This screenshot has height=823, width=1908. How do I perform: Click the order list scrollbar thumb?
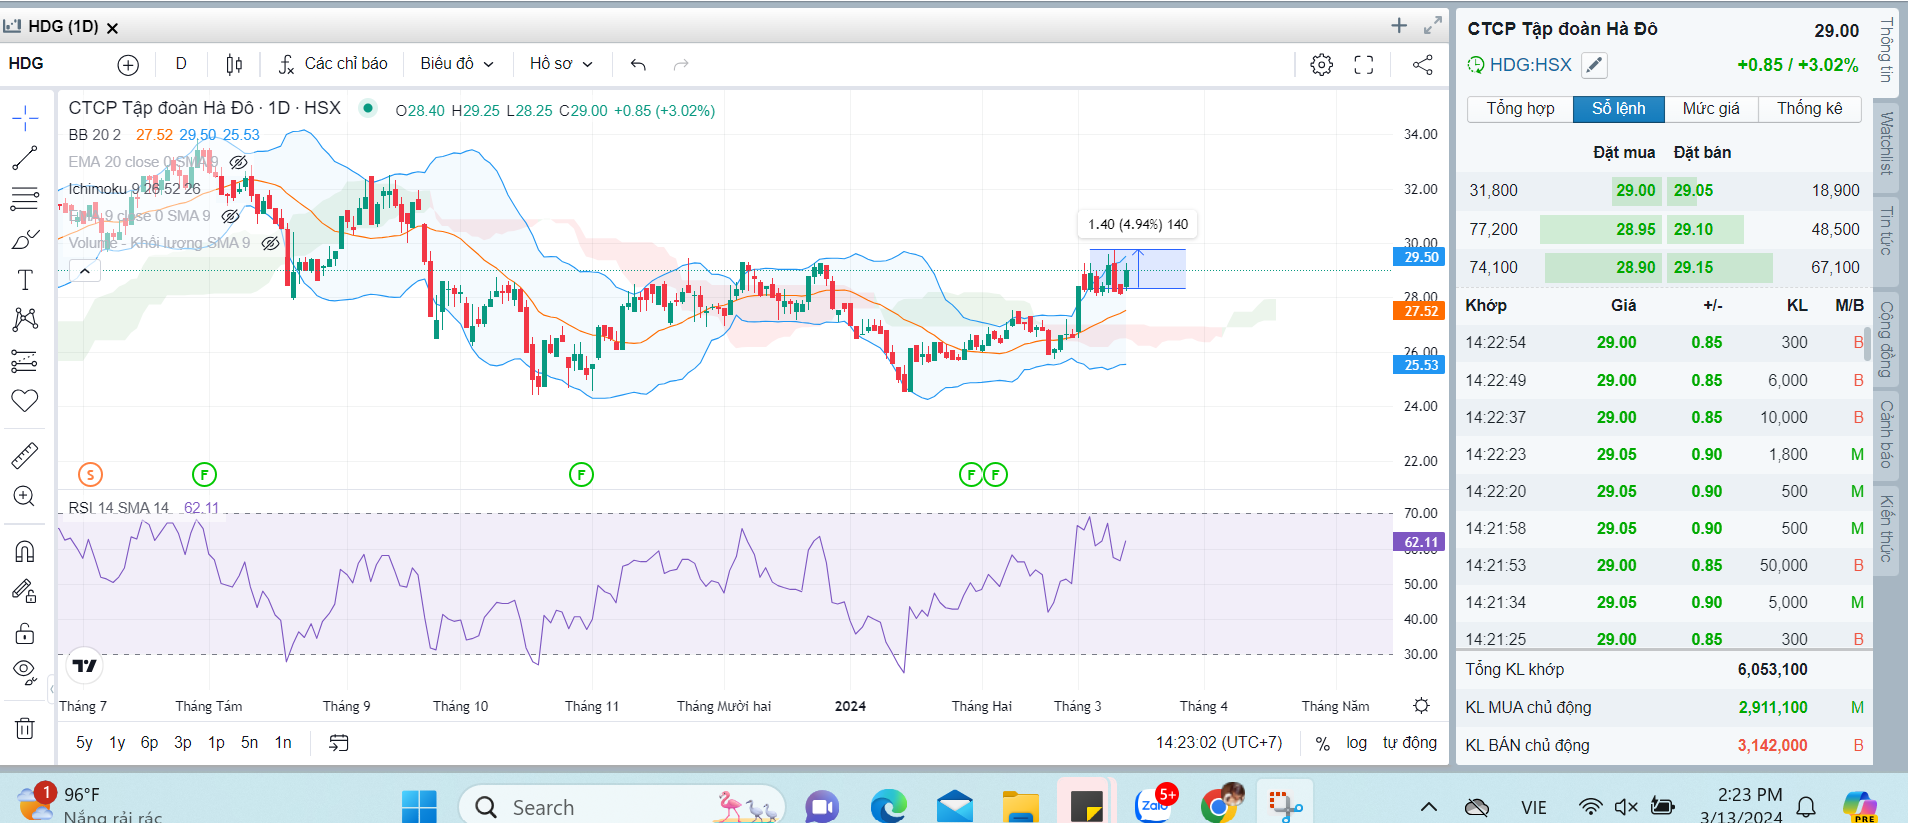pyautogui.click(x=1866, y=342)
